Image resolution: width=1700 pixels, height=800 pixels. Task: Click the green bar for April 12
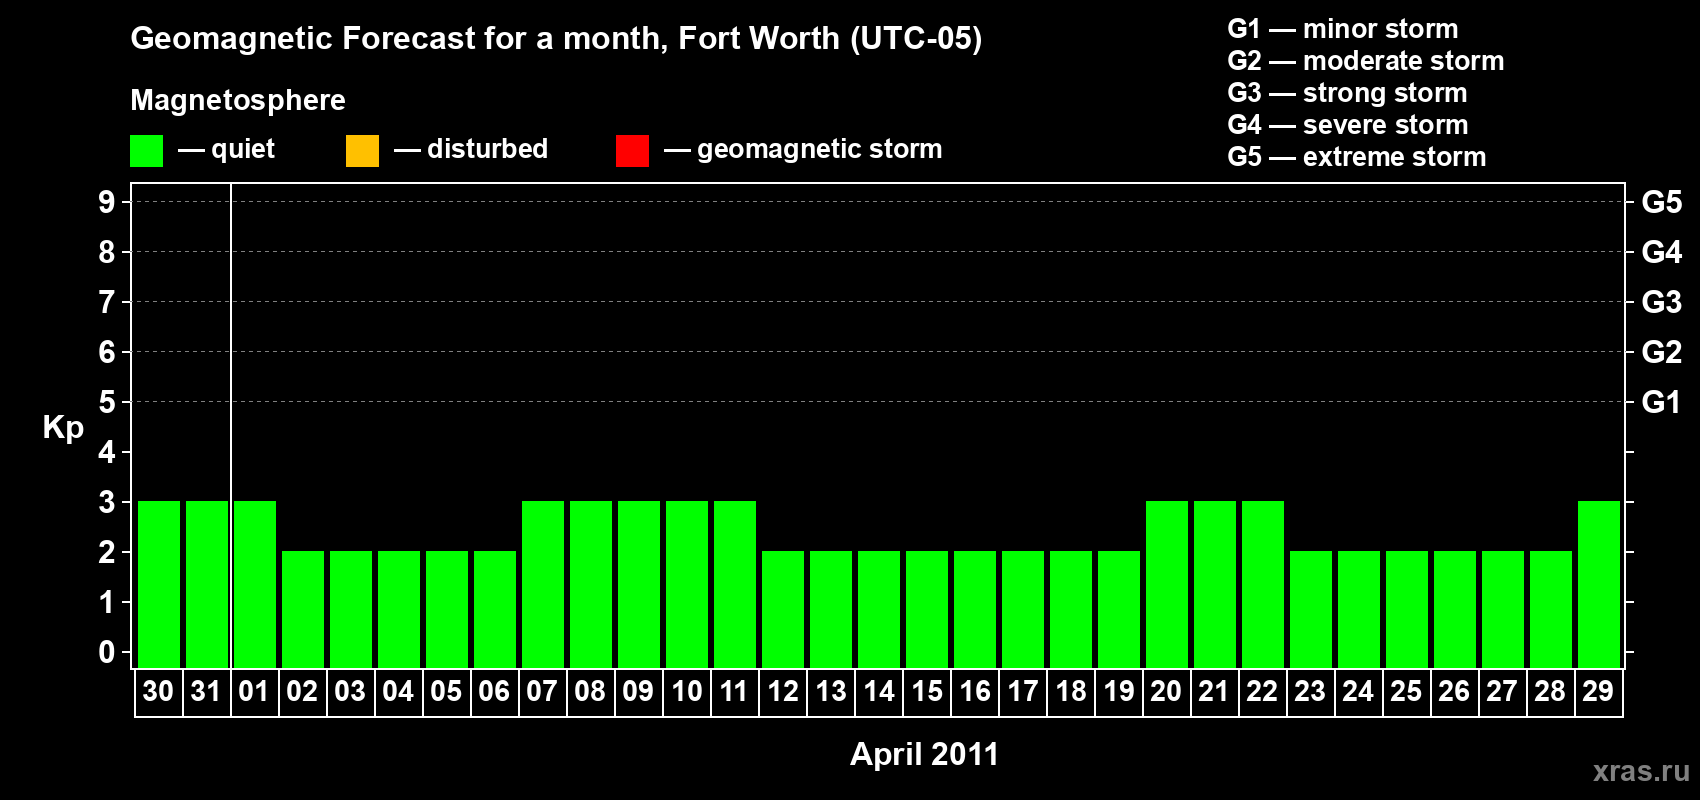pos(783,609)
